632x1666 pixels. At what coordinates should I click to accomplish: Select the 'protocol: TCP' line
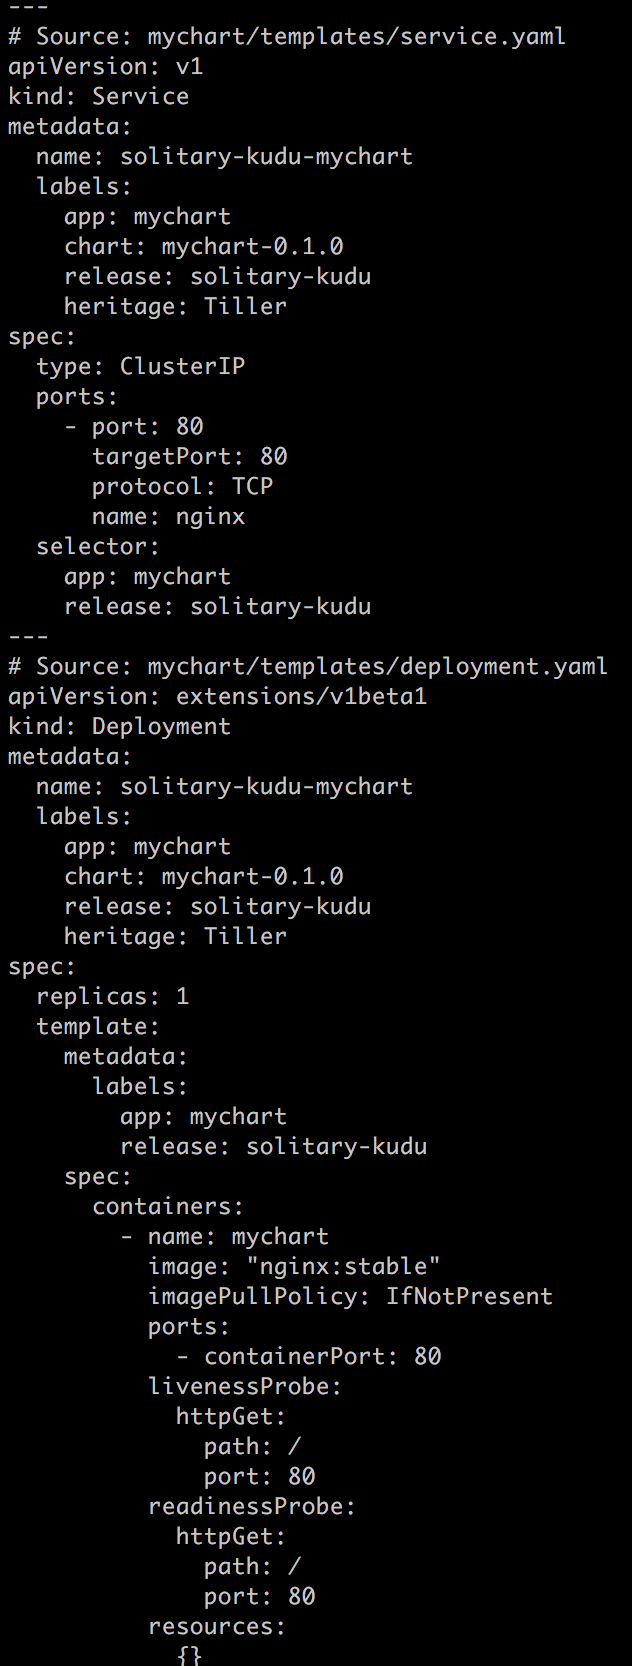182,487
